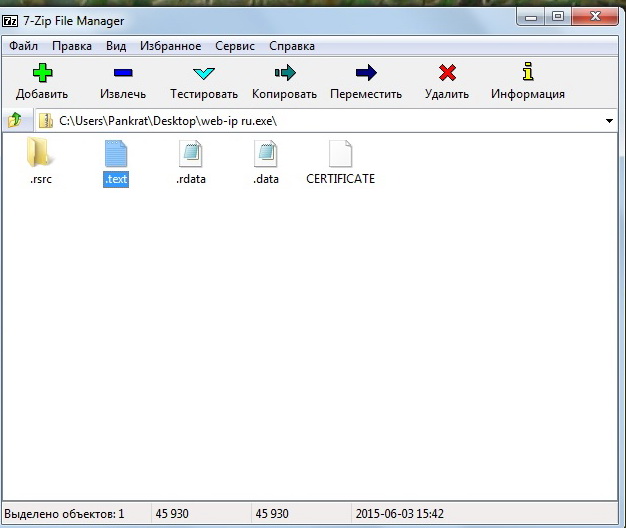Click the blue Извлечь (Extract) minus icon
Image resolution: width=626 pixels, height=528 pixels.
(123, 73)
